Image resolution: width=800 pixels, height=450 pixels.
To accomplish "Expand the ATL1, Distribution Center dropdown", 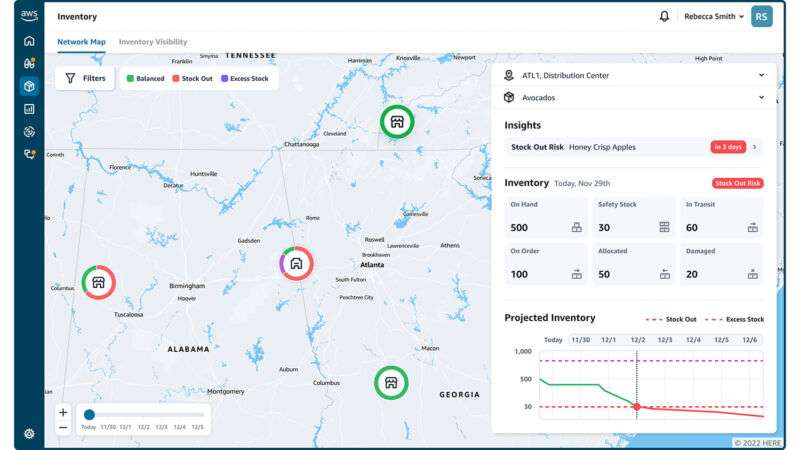I will (x=634, y=76).
